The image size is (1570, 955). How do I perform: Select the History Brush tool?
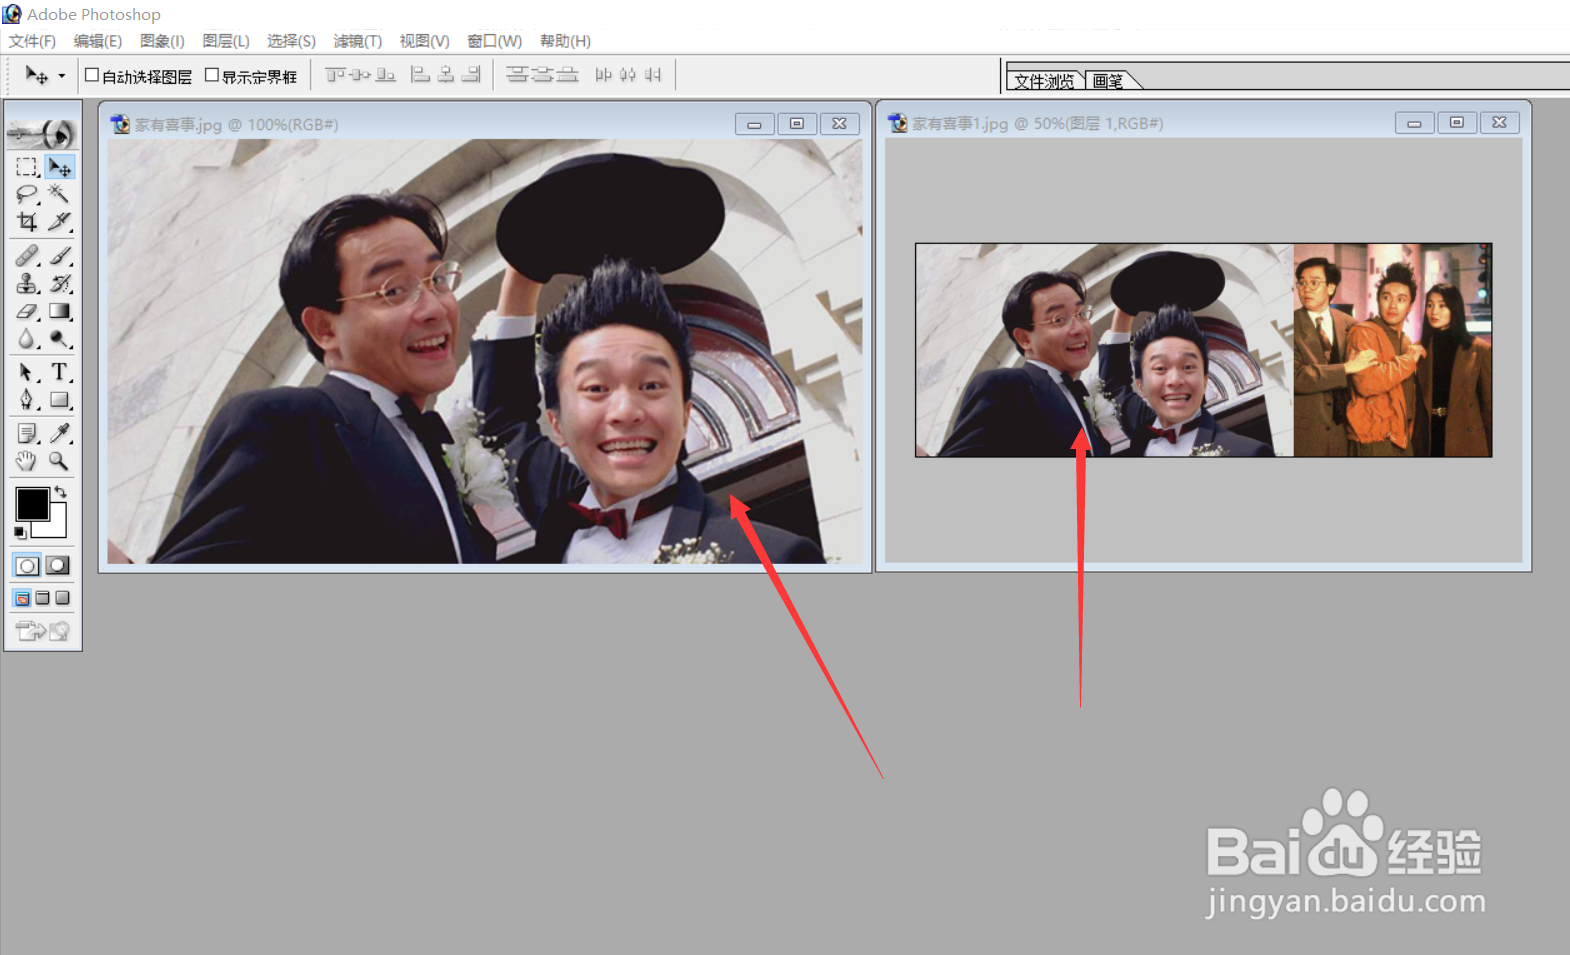coord(60,284)
